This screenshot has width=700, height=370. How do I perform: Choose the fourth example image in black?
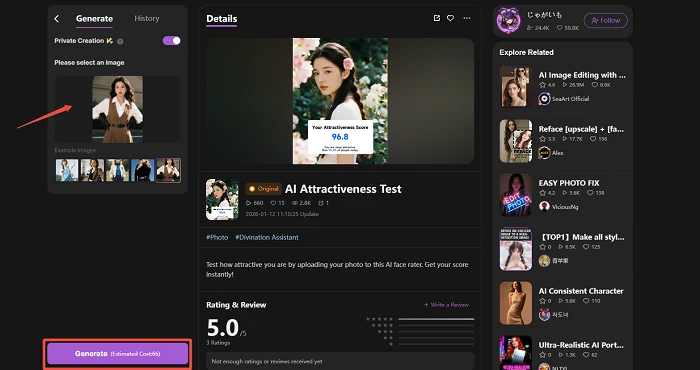click(x=143, y=170)
